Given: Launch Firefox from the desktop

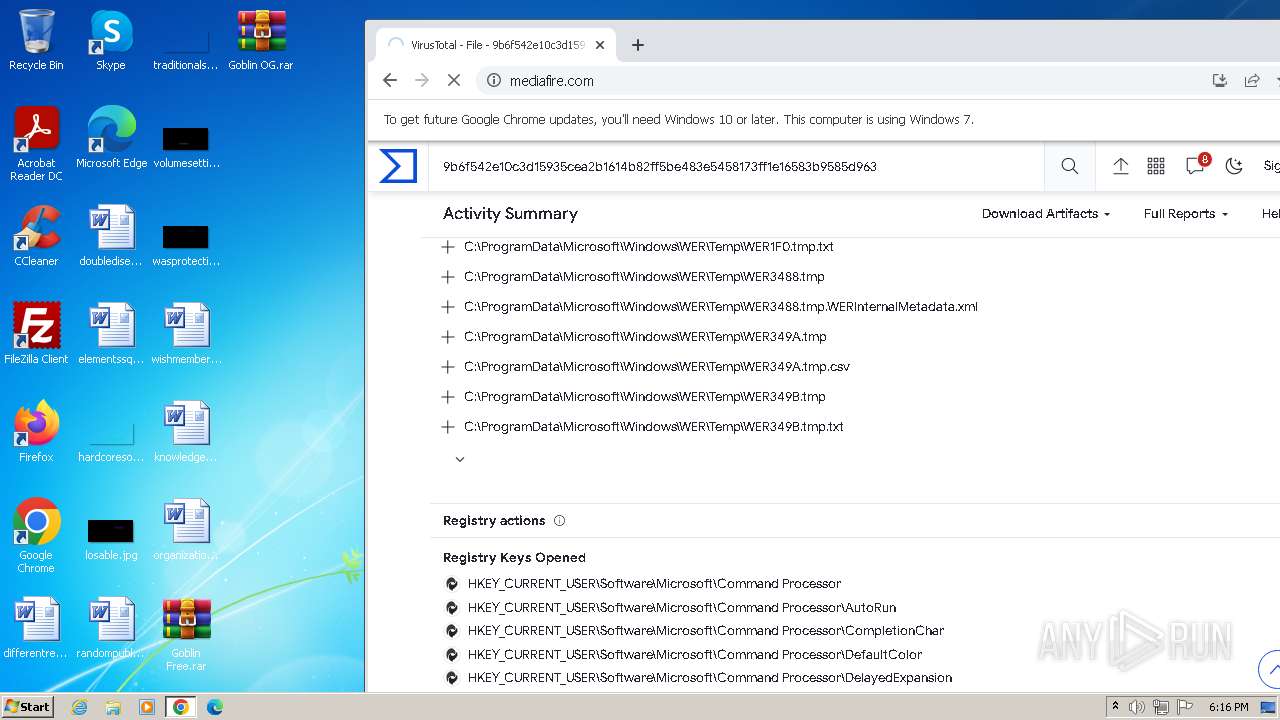Looking at the screenshot, I should (x=36, y=432).
